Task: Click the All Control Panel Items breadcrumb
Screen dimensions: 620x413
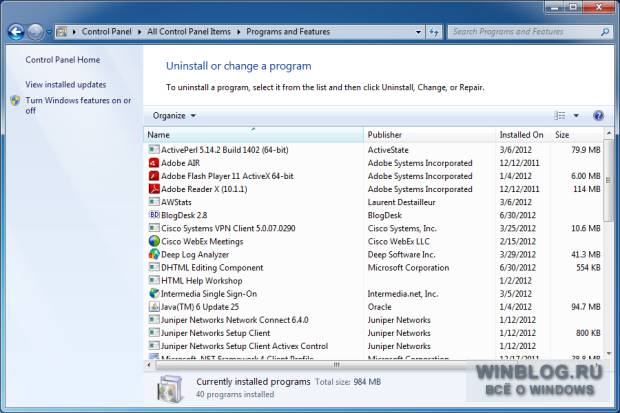Action: pyautogui.click(x=189, y=32)
